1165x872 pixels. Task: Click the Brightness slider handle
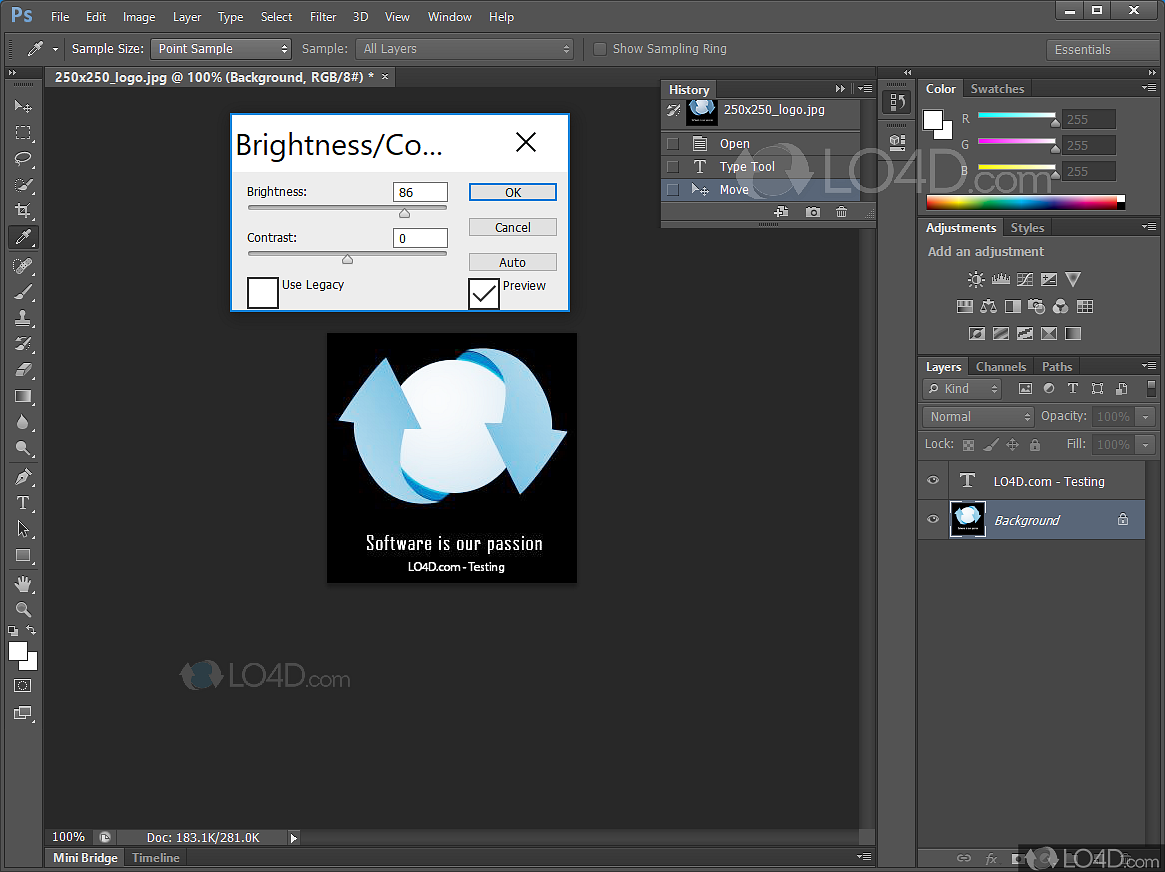404,213
